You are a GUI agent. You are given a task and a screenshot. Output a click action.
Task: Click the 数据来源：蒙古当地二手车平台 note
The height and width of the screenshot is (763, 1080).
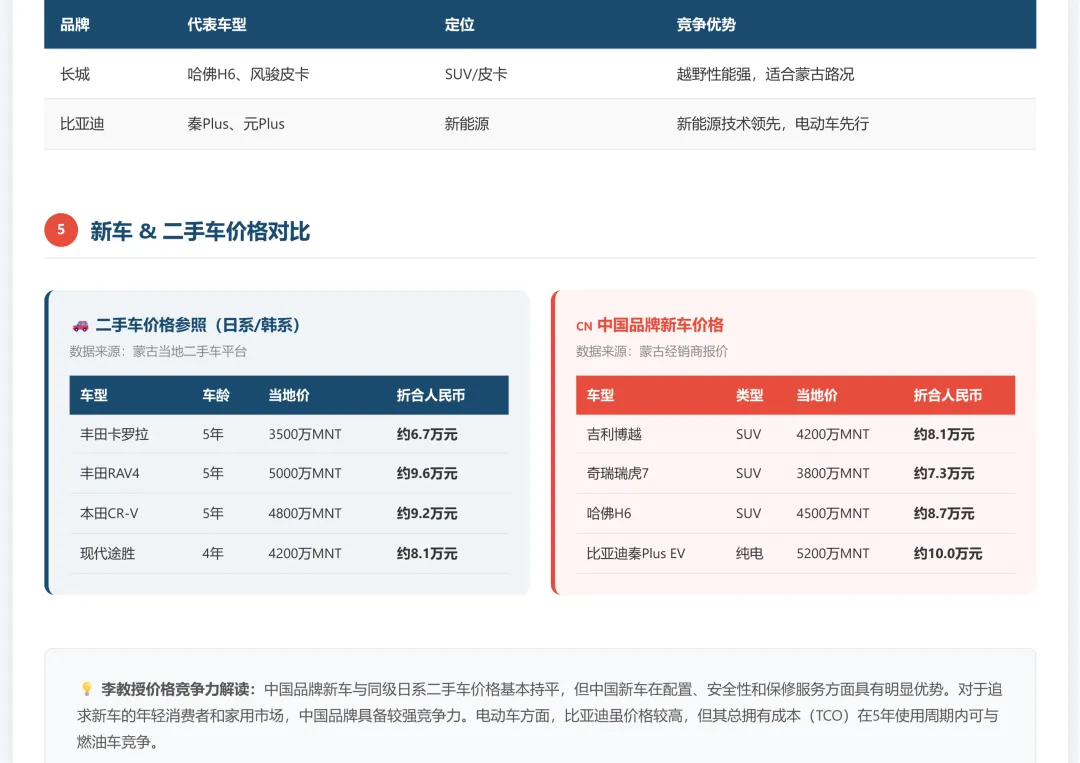coord(158,351)
